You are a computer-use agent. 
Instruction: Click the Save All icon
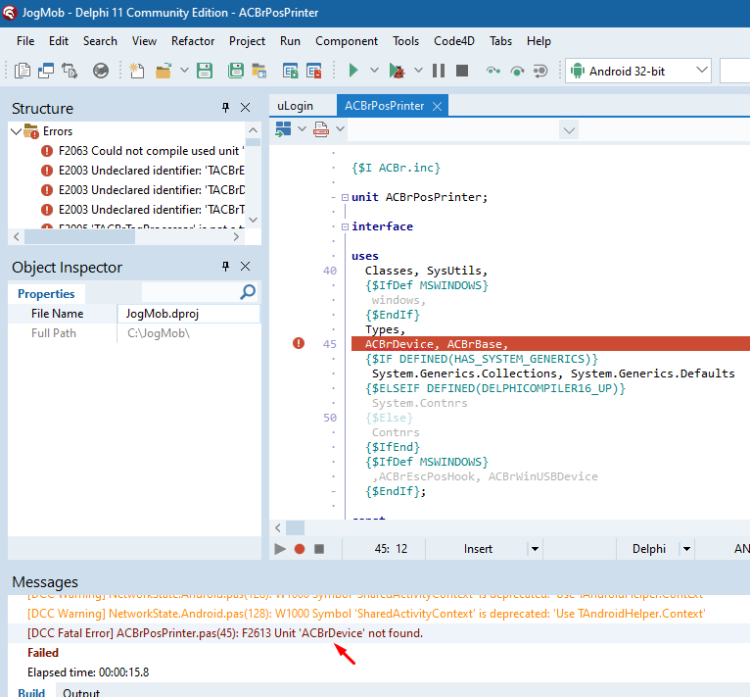[x=235, y=71]
